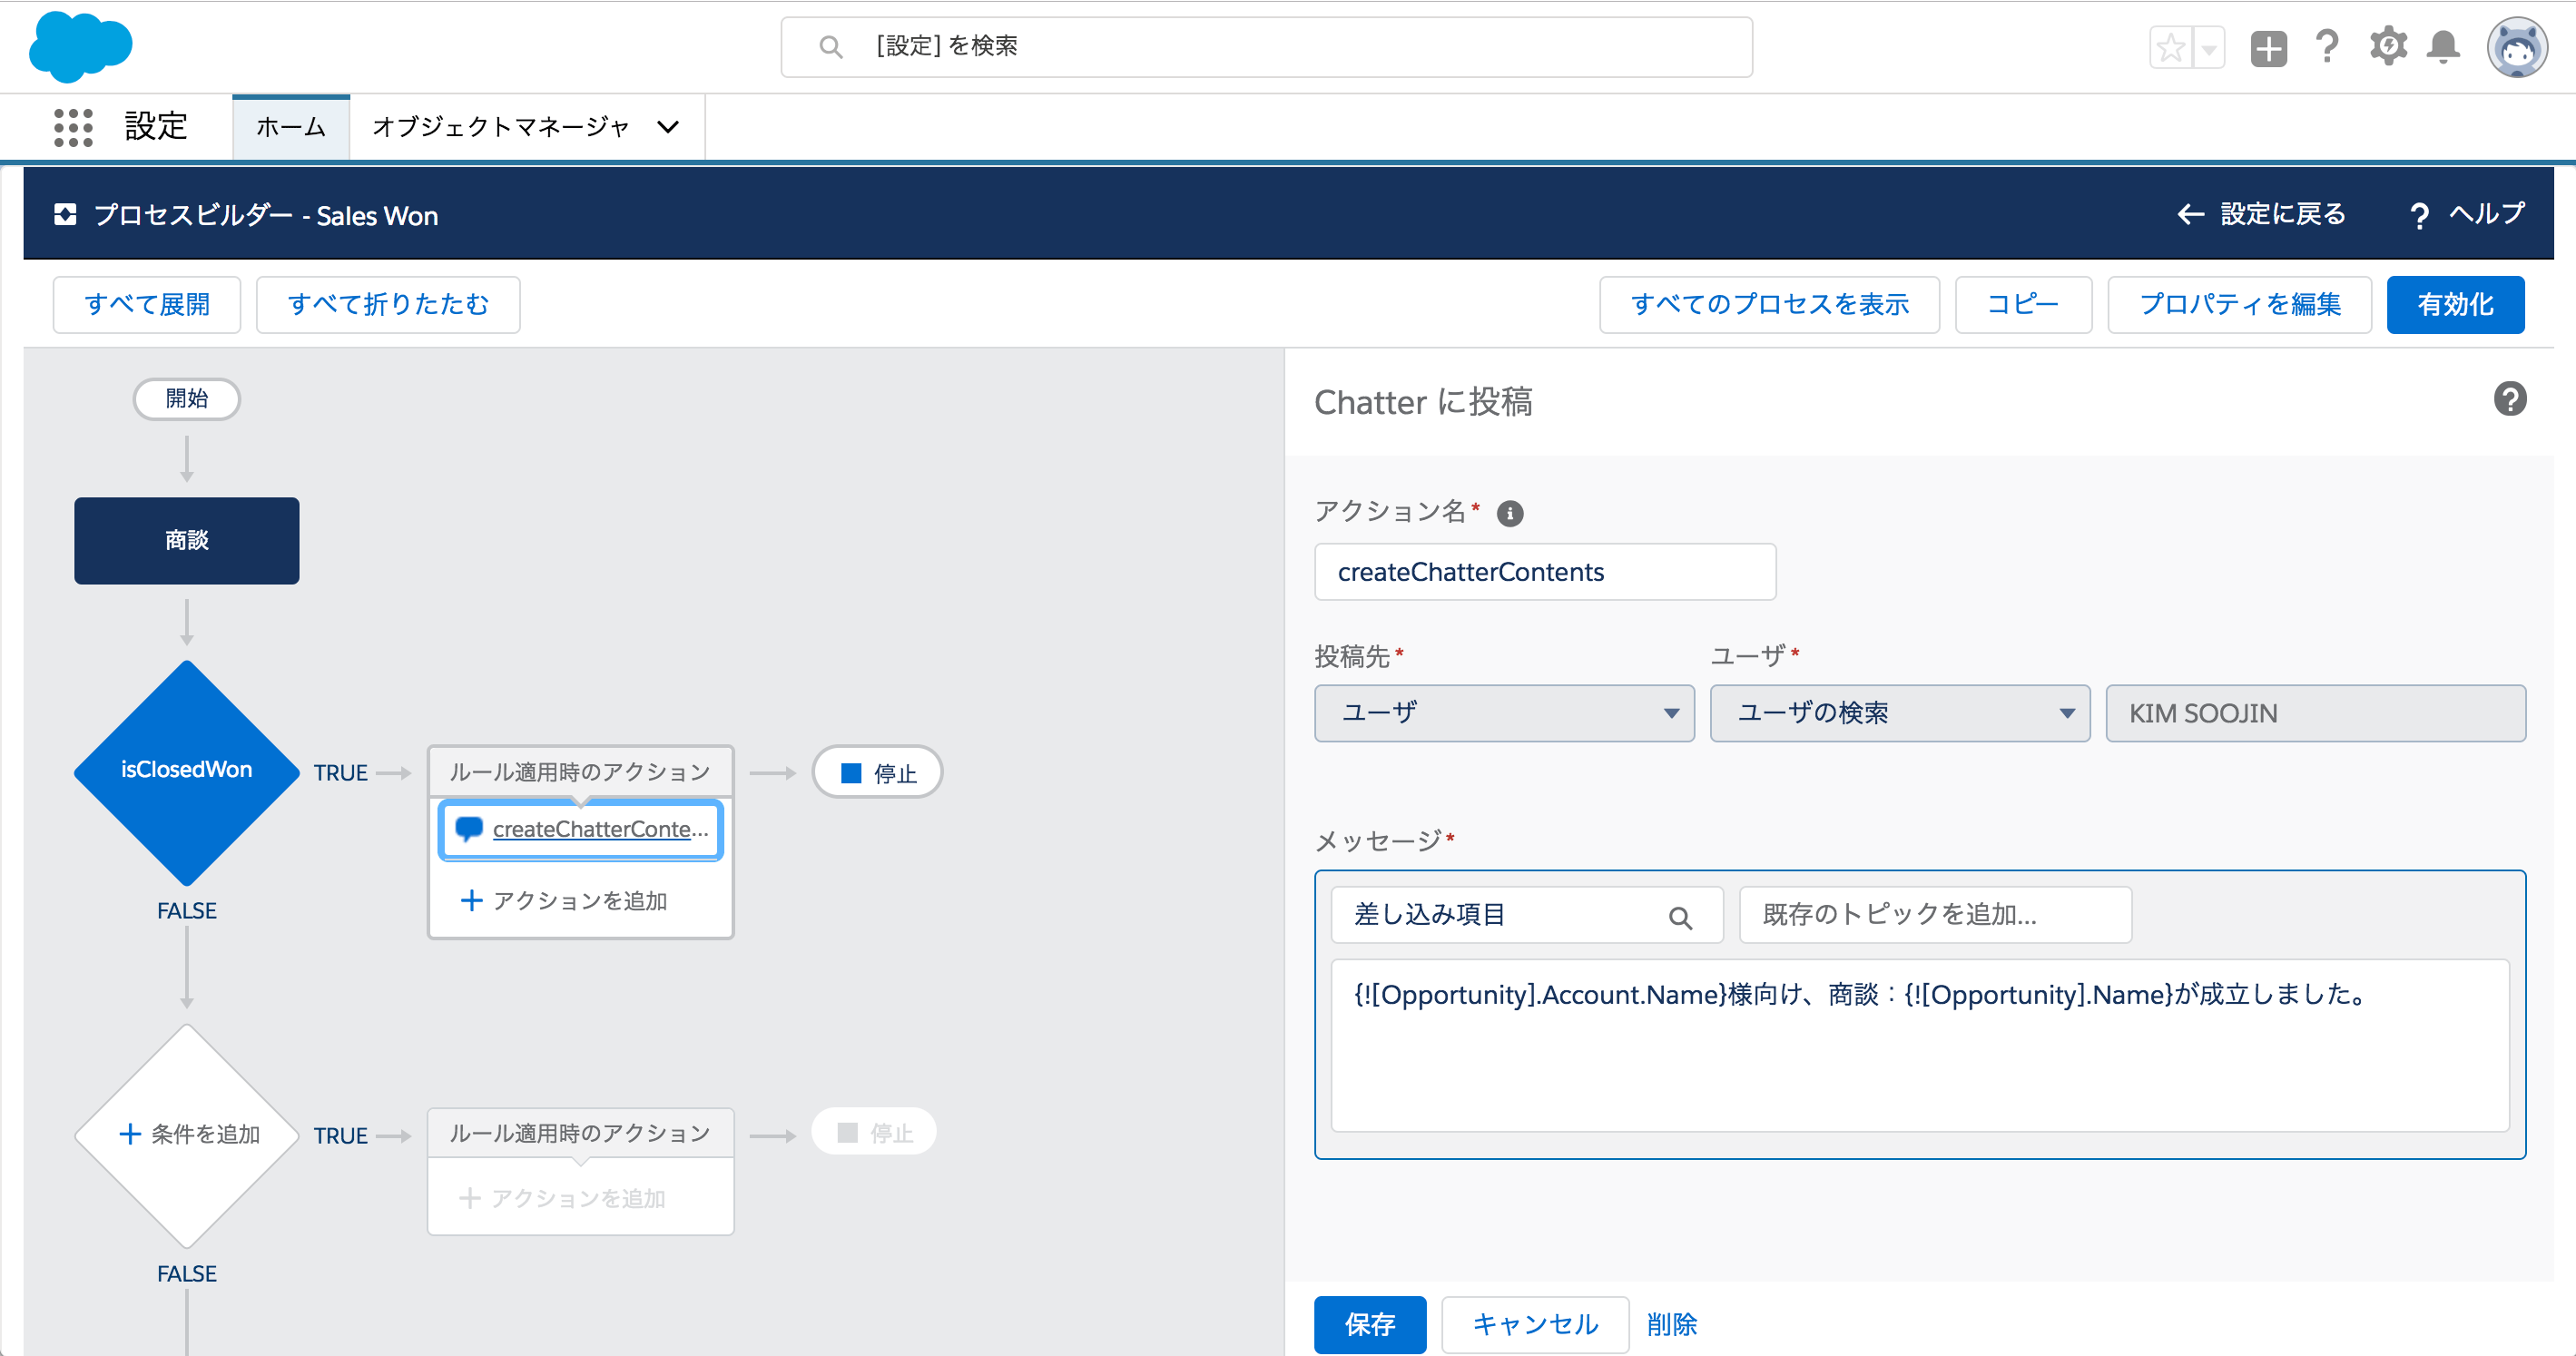
Task: Activate the process with 有効化
Action: click(x=2455, y=304)
